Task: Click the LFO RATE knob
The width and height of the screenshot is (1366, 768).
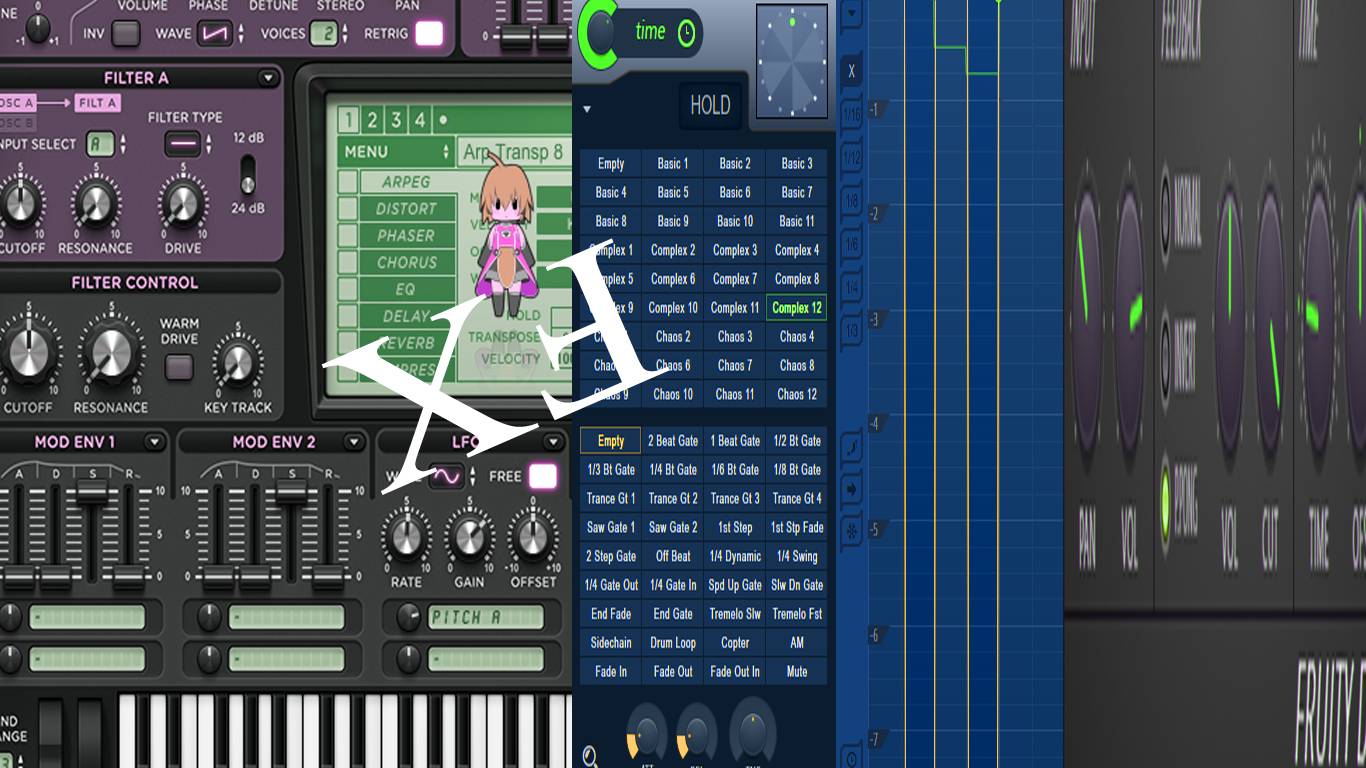Action: point(405,537)
